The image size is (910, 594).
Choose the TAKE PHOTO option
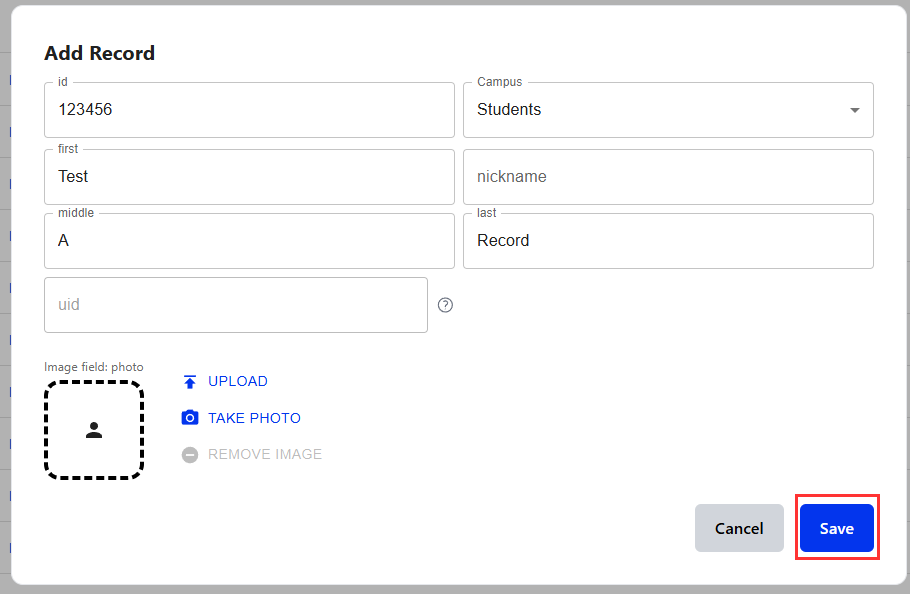(254, 418)
